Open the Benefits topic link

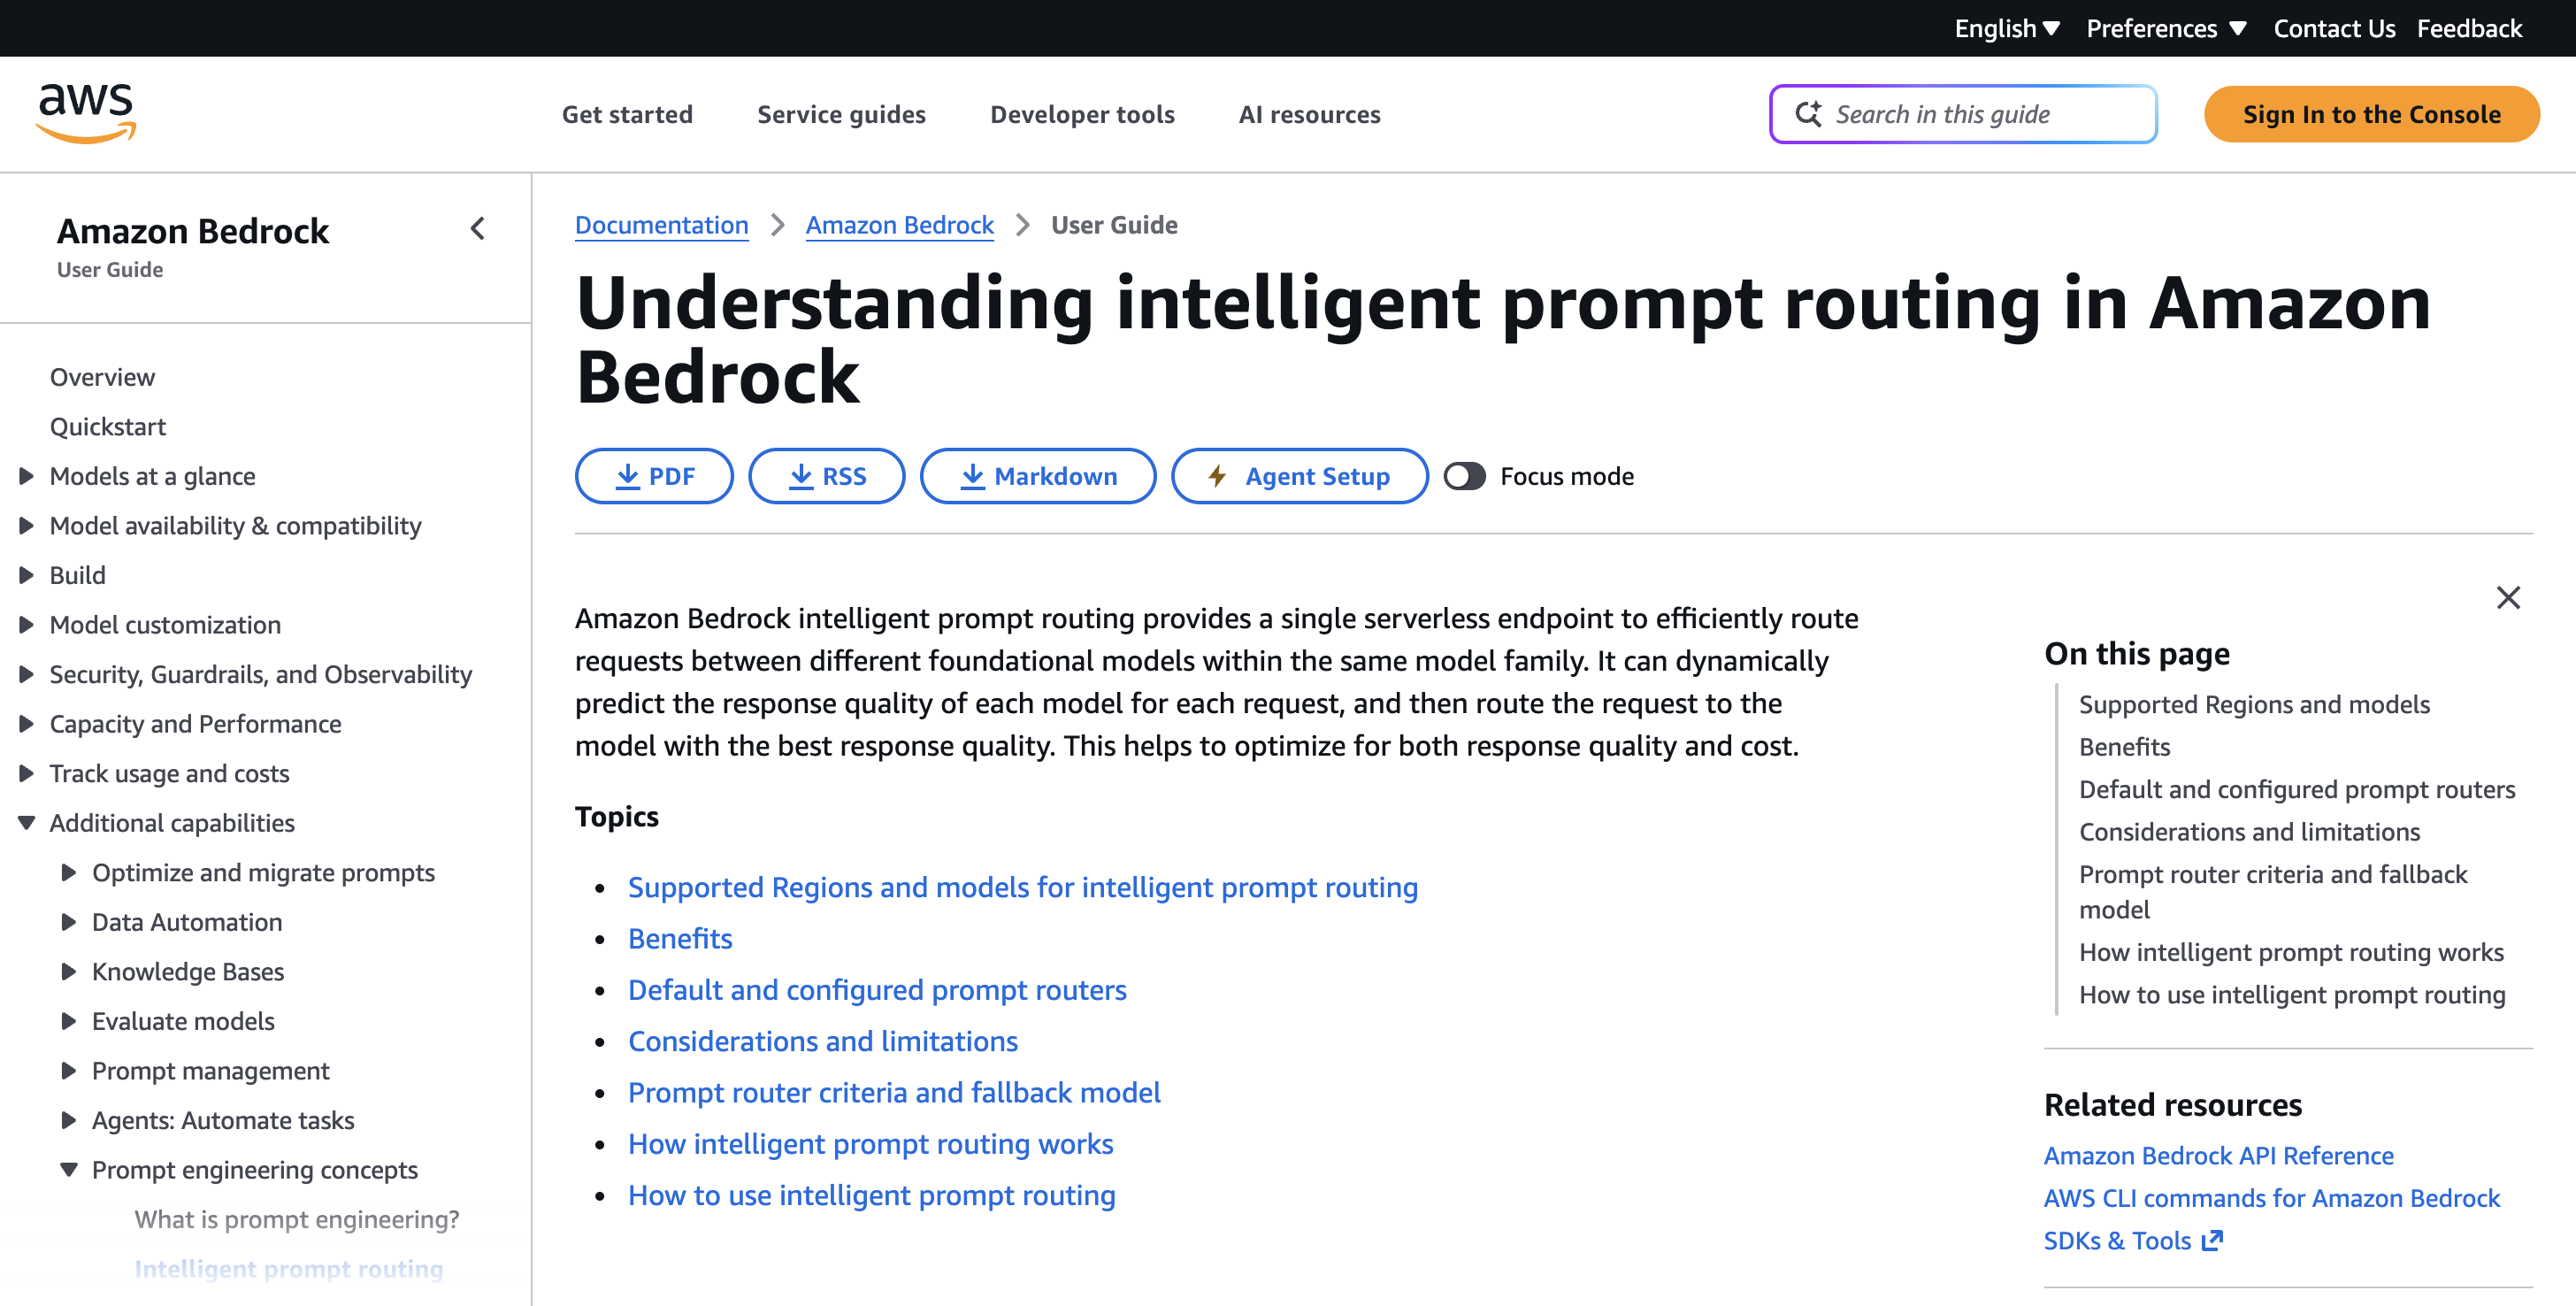click(x=680, y=938)
